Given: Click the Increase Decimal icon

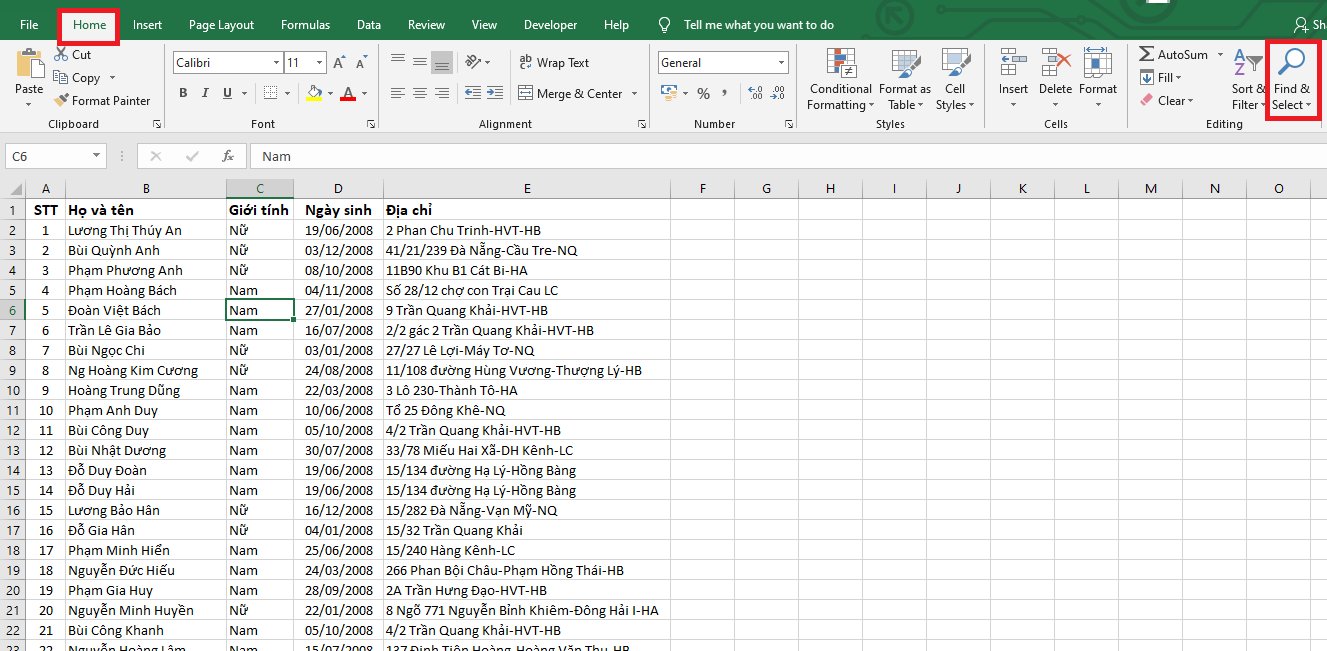Looking at the screenshot, I should tap(753, 92).
